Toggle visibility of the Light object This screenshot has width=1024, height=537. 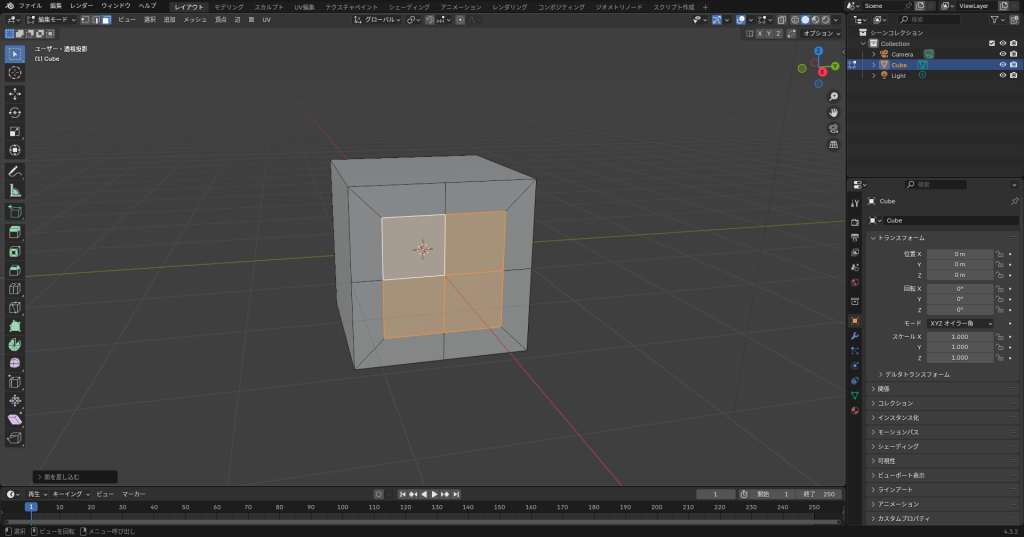(1001, 76)
